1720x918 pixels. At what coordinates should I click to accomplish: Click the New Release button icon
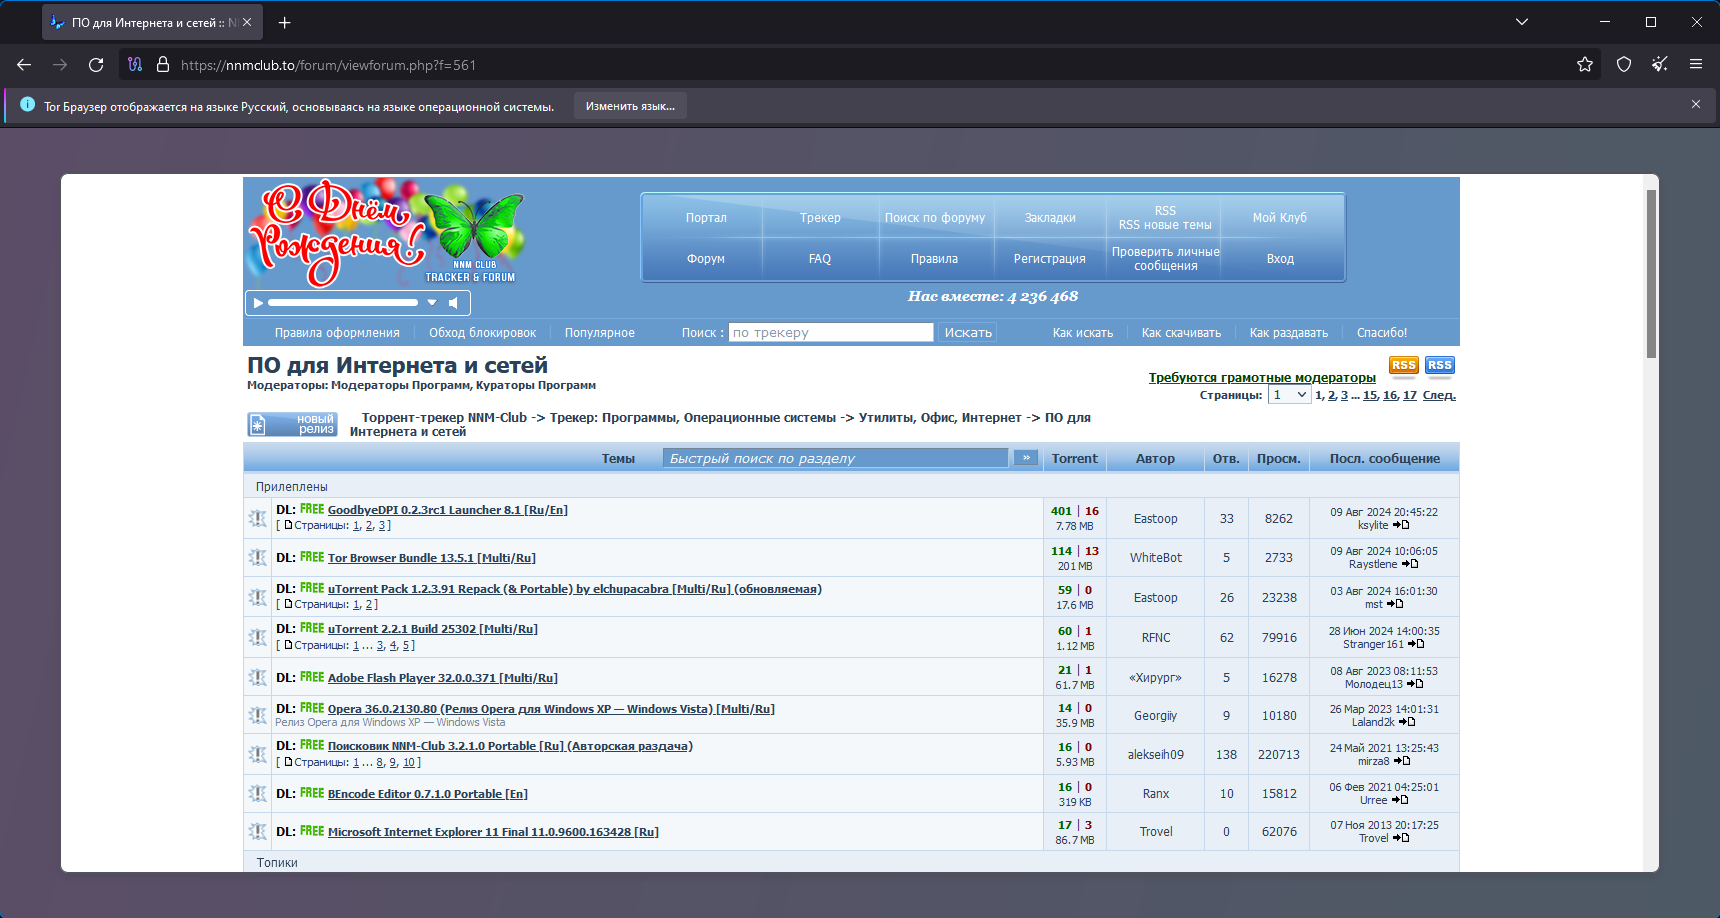point(293,424)
